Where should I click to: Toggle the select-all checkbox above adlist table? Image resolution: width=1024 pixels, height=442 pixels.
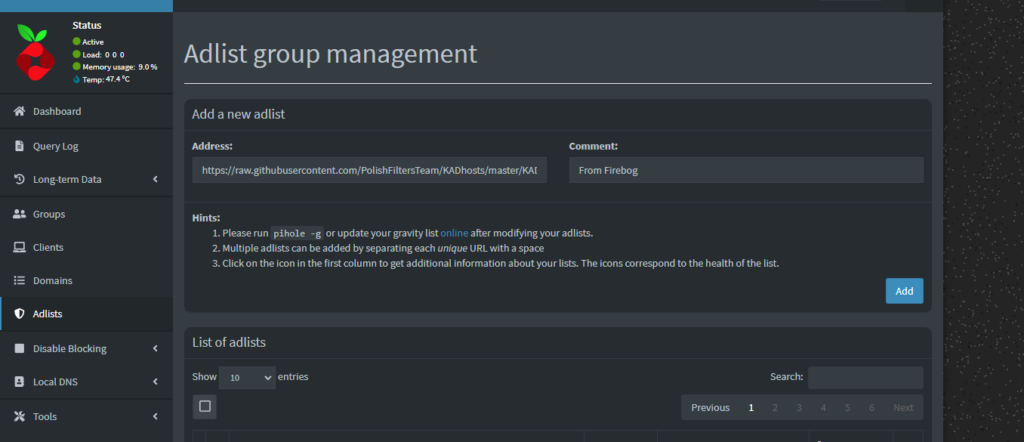pyautogui.click(x=204, y=407)
